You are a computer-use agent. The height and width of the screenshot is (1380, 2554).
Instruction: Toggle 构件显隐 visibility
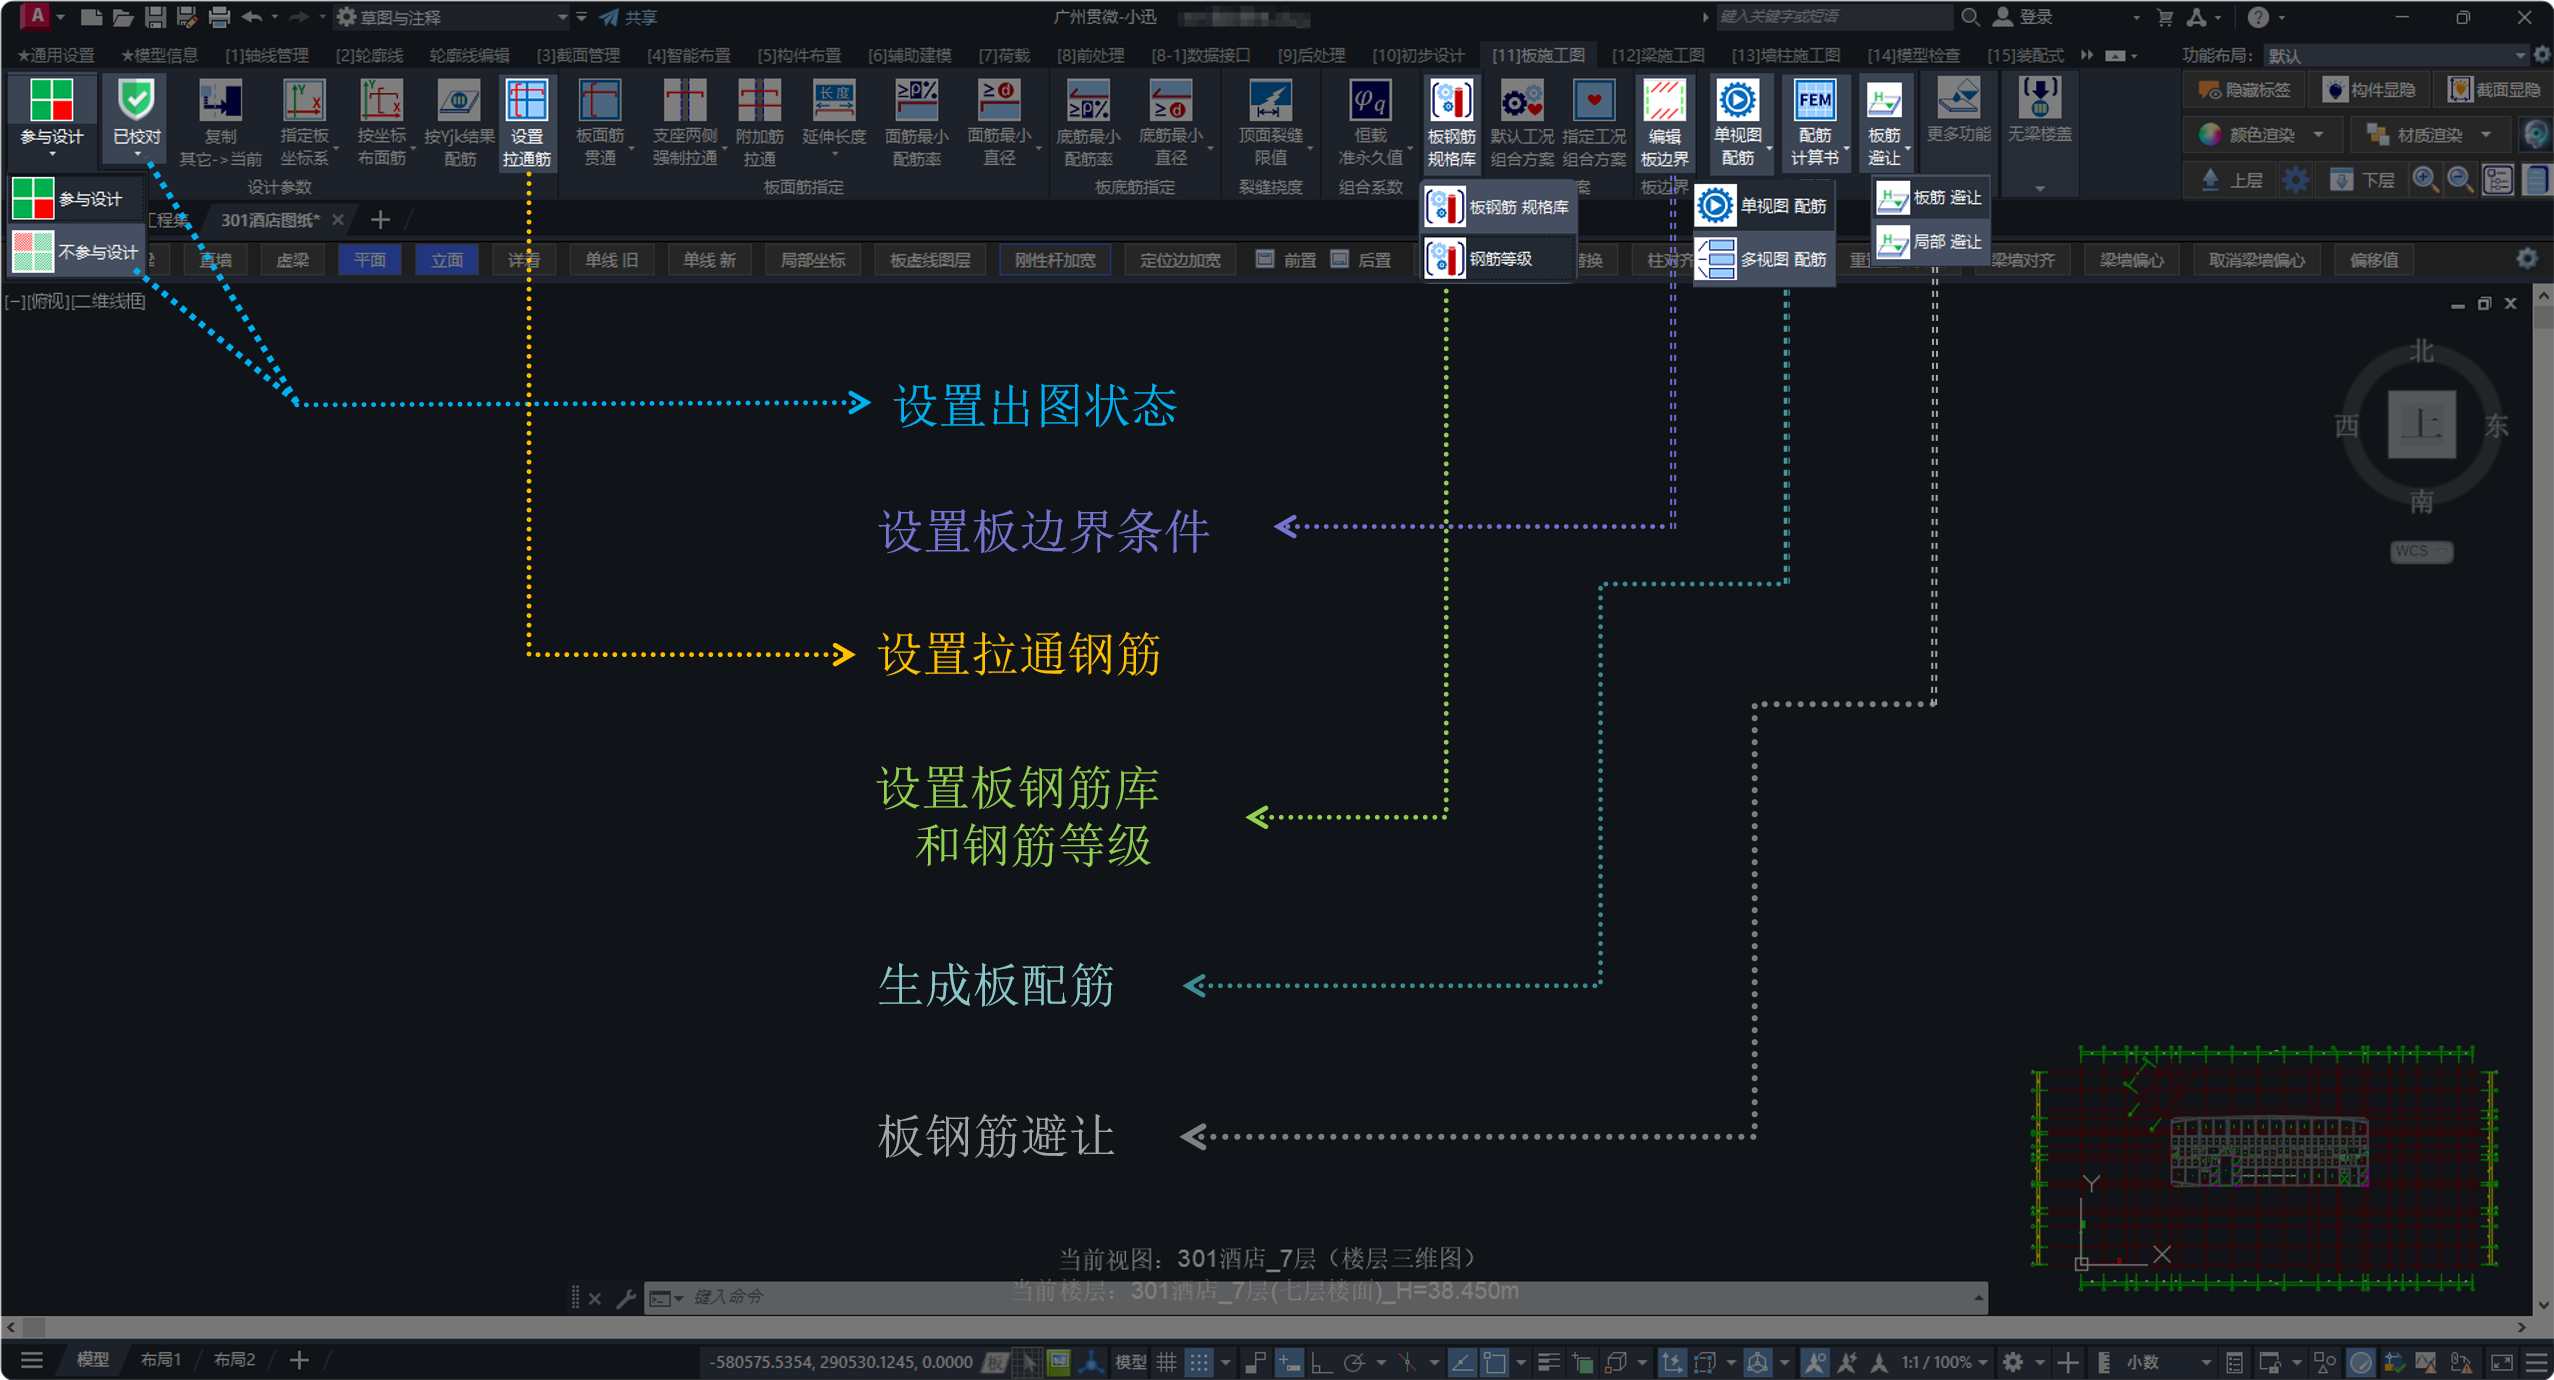tap(2369, 90)
